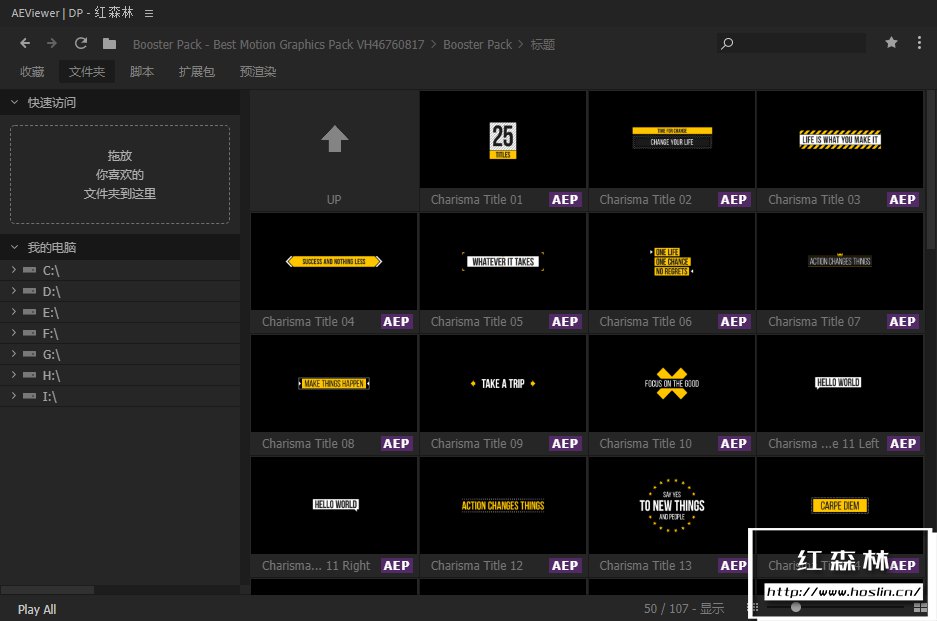Click the '50 / 107 - 显示' status text

(x=684, y=608)
